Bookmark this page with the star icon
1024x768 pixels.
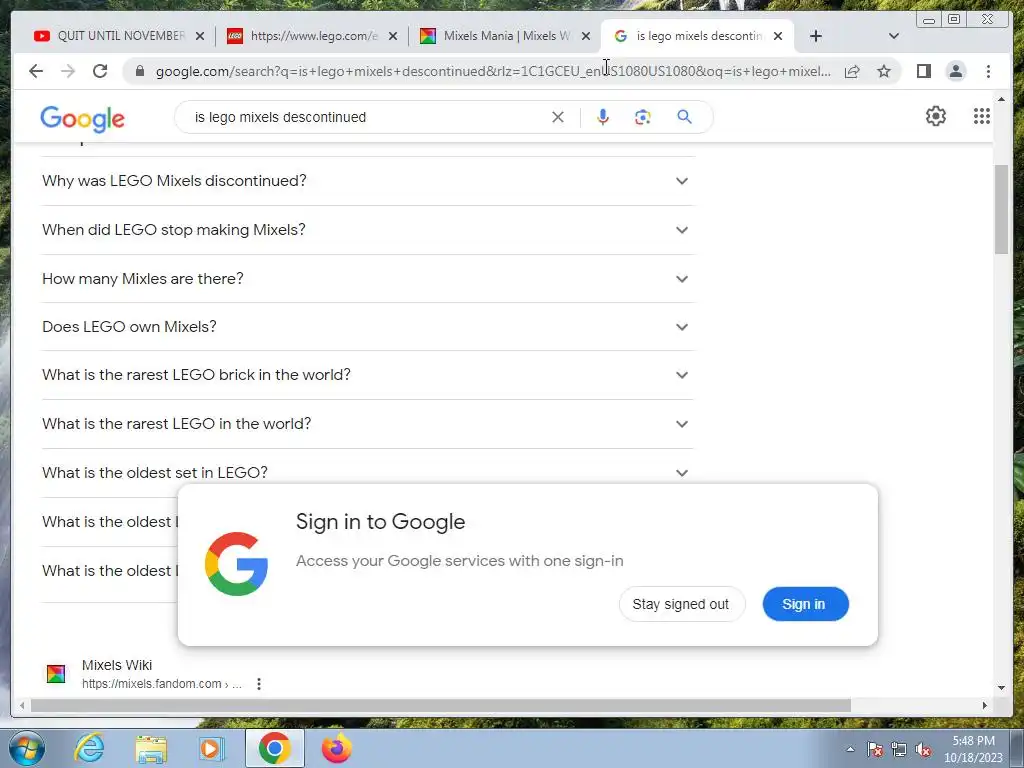pos(884,71)
